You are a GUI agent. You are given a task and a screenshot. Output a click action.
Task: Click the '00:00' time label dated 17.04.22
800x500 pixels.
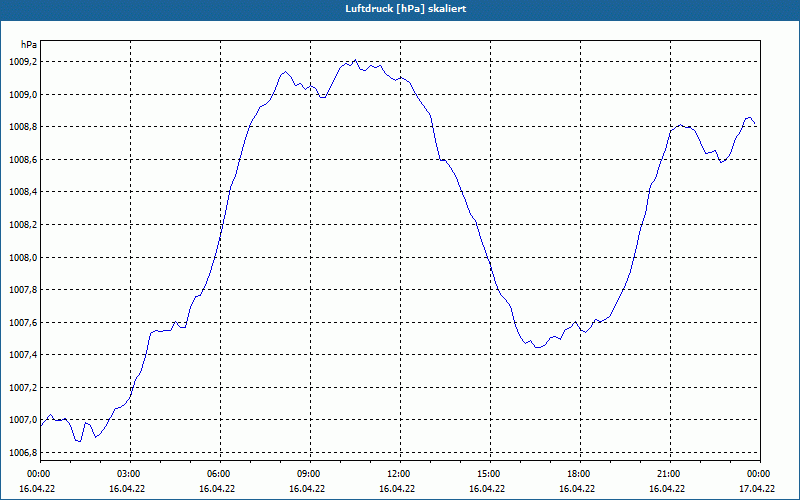pos(759,474)
